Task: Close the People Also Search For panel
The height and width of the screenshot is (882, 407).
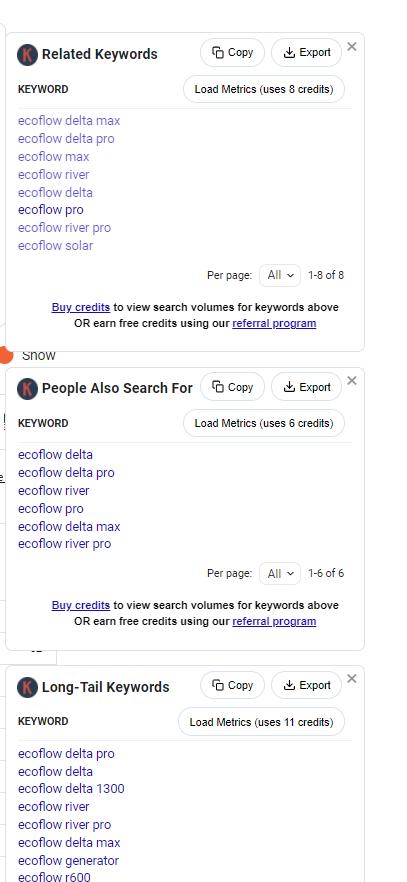Action: click(x=352, y=381)
